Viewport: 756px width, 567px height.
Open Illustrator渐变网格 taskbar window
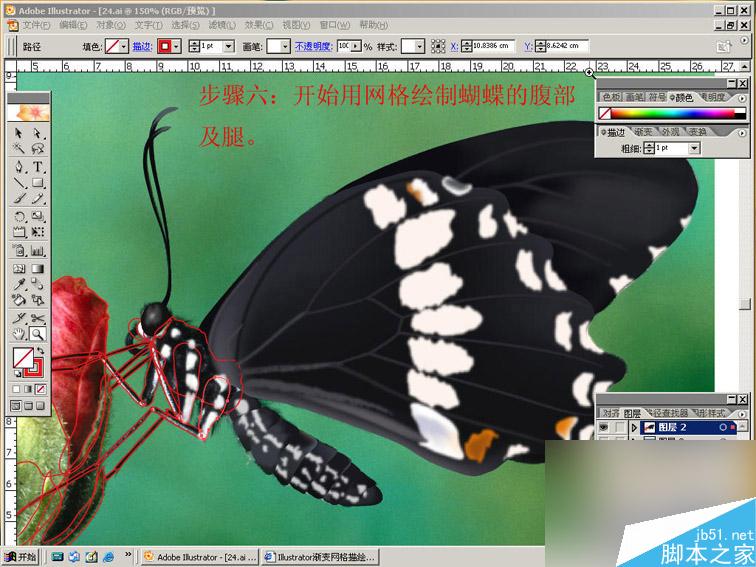320,556
